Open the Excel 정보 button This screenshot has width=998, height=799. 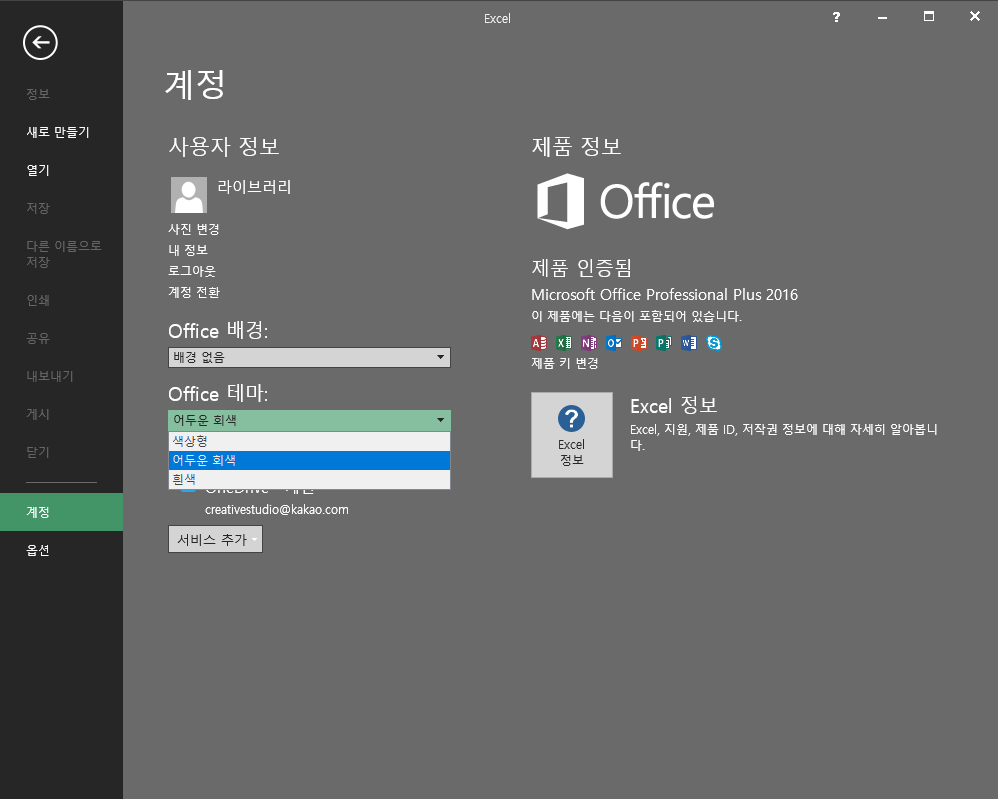click(572, 435)
